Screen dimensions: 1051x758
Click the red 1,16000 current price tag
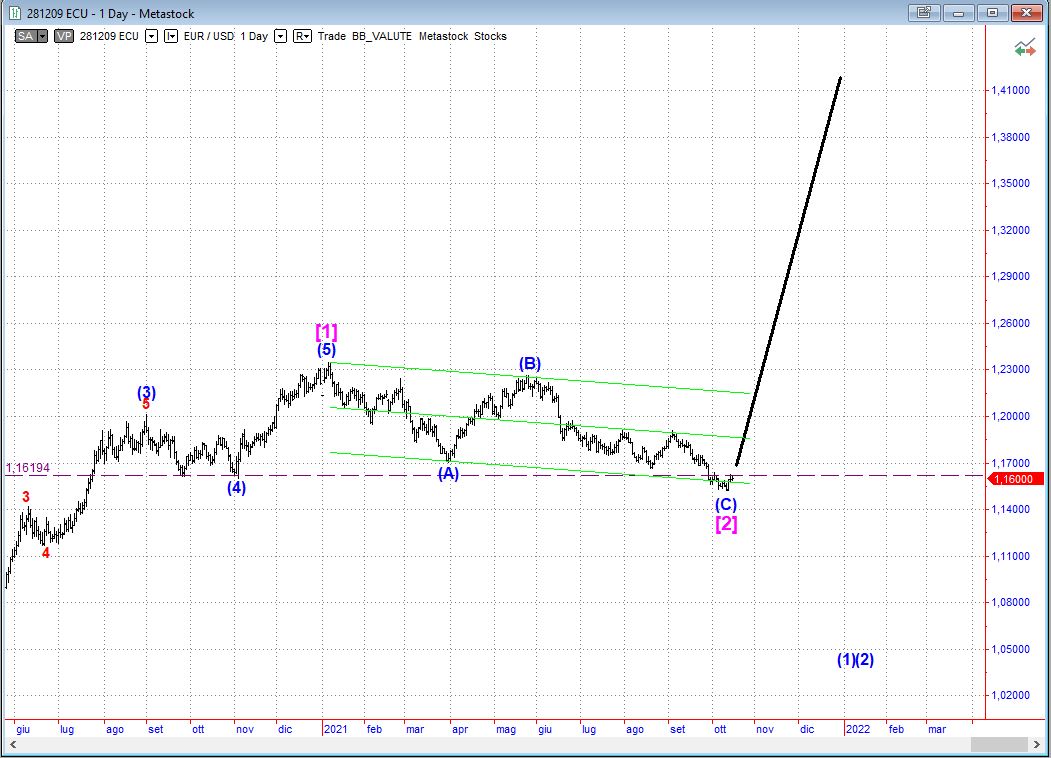point(1017,479)
